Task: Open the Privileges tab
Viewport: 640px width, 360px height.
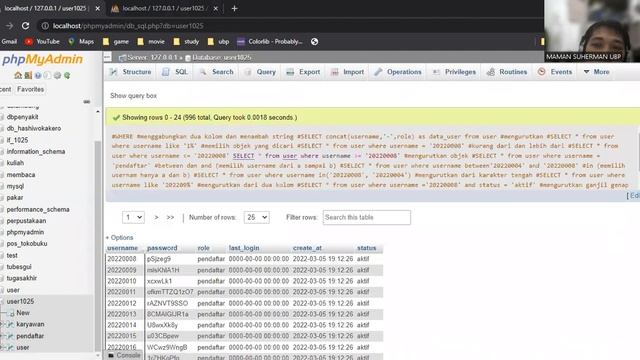Action: (x=454, y=72)
